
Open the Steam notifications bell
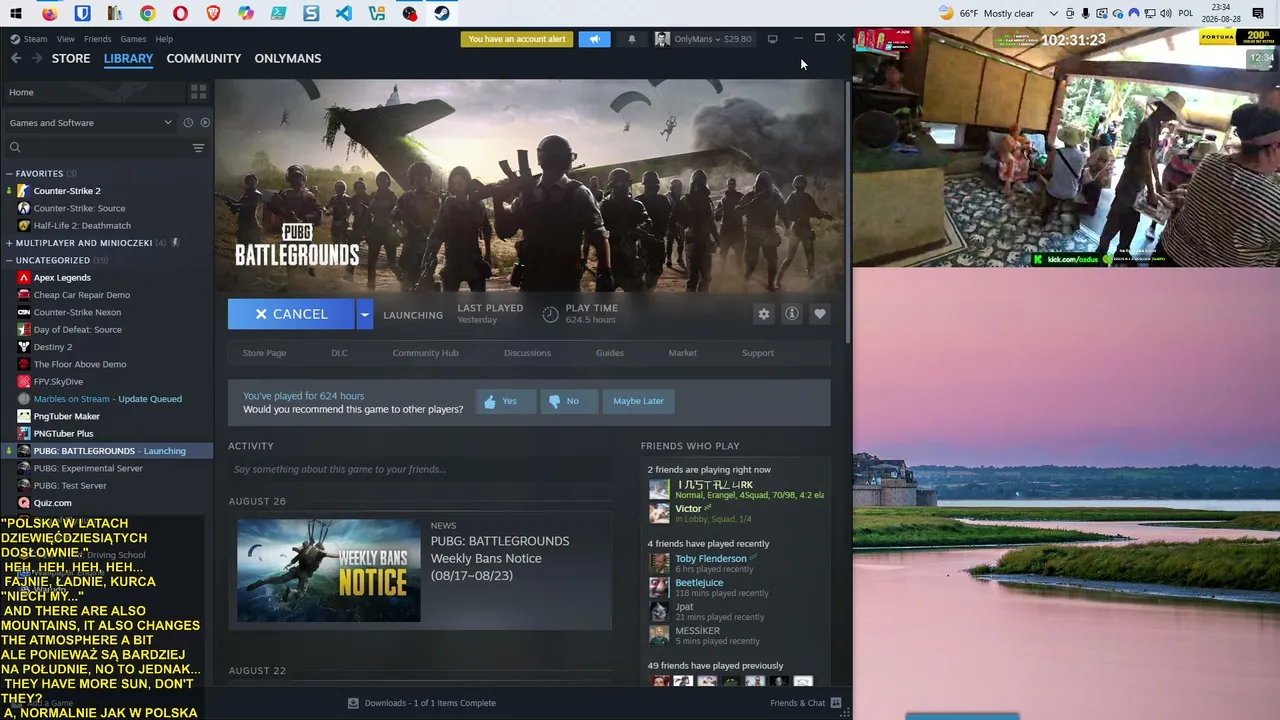pyautogui.click(x=631, y=39)
